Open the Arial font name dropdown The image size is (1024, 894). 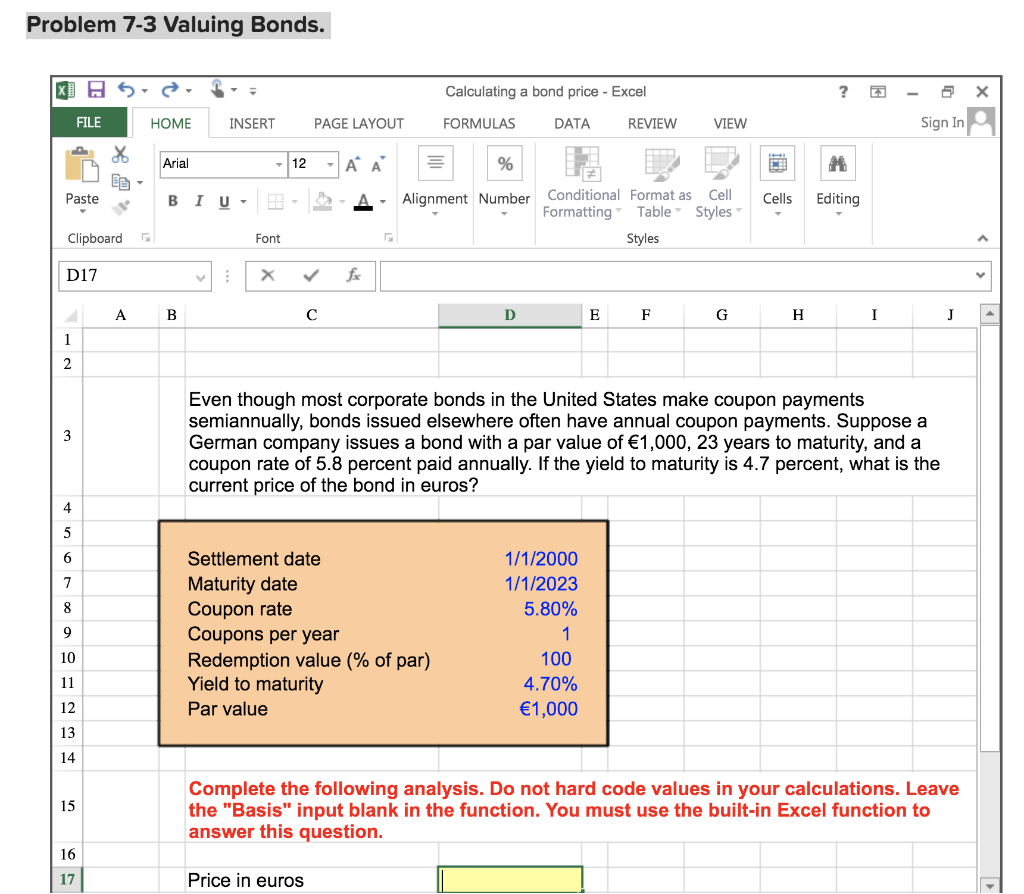point(278,163)
